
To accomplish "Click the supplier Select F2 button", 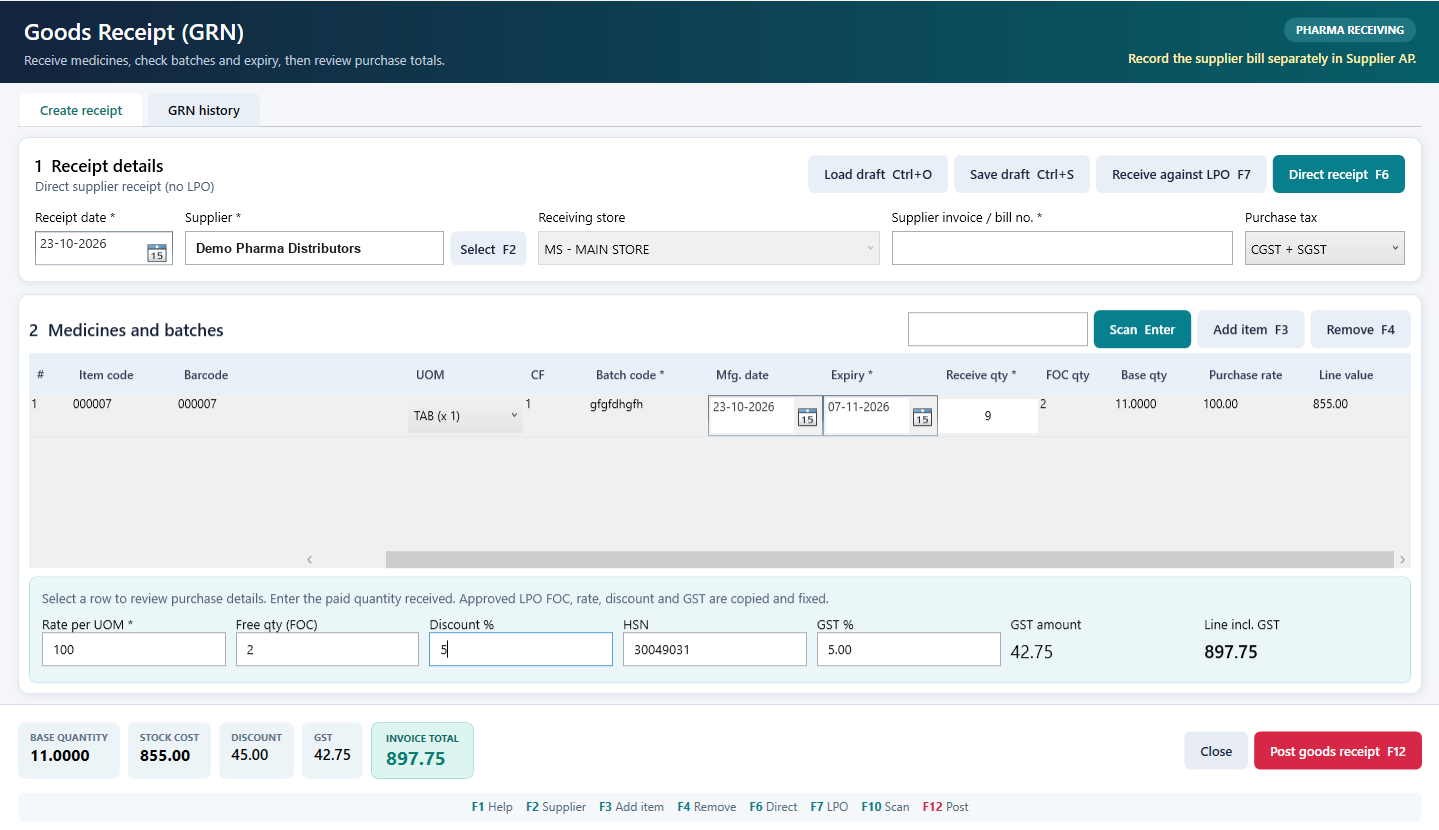I will pos(488,249).
